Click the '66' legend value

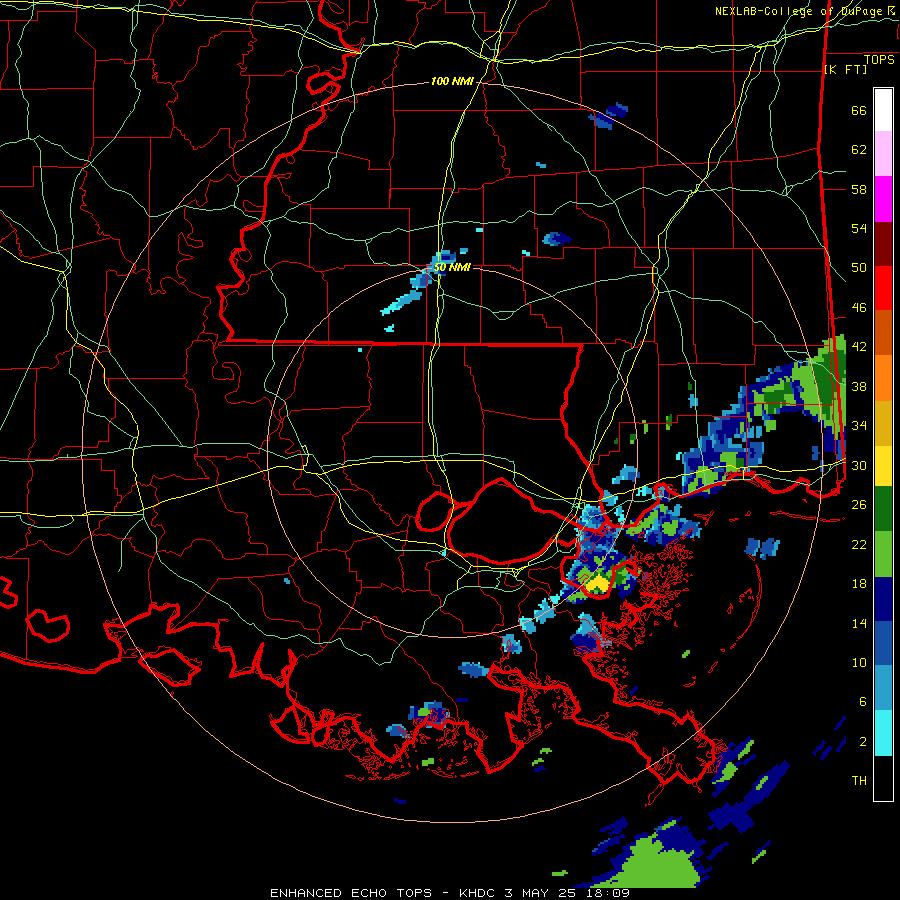(x=859, y=110)
